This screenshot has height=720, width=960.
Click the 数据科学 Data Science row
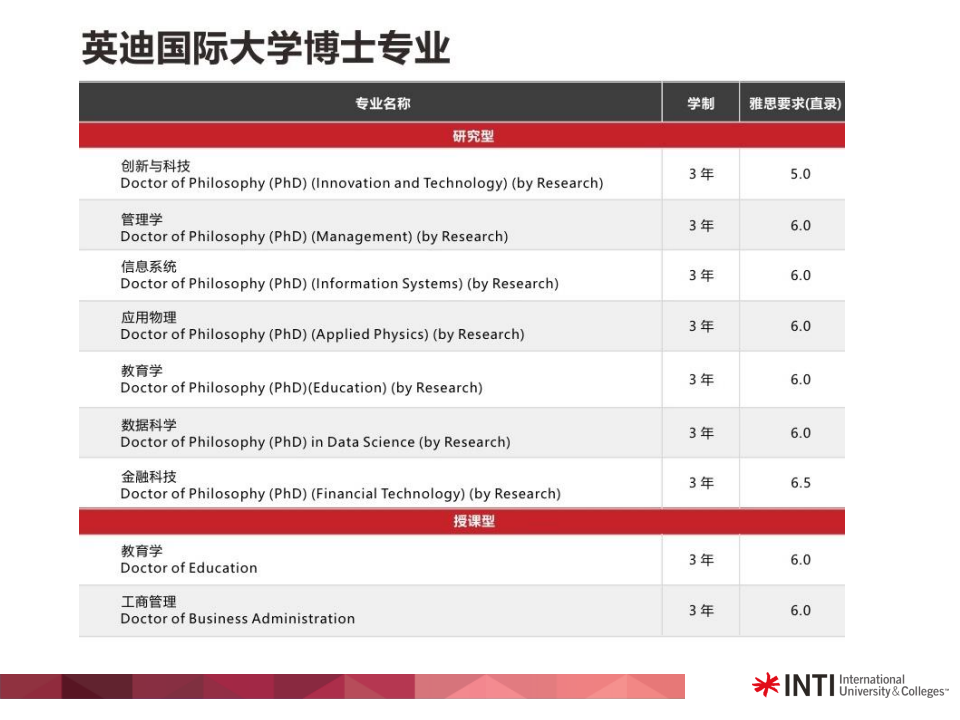coord(462,433)
